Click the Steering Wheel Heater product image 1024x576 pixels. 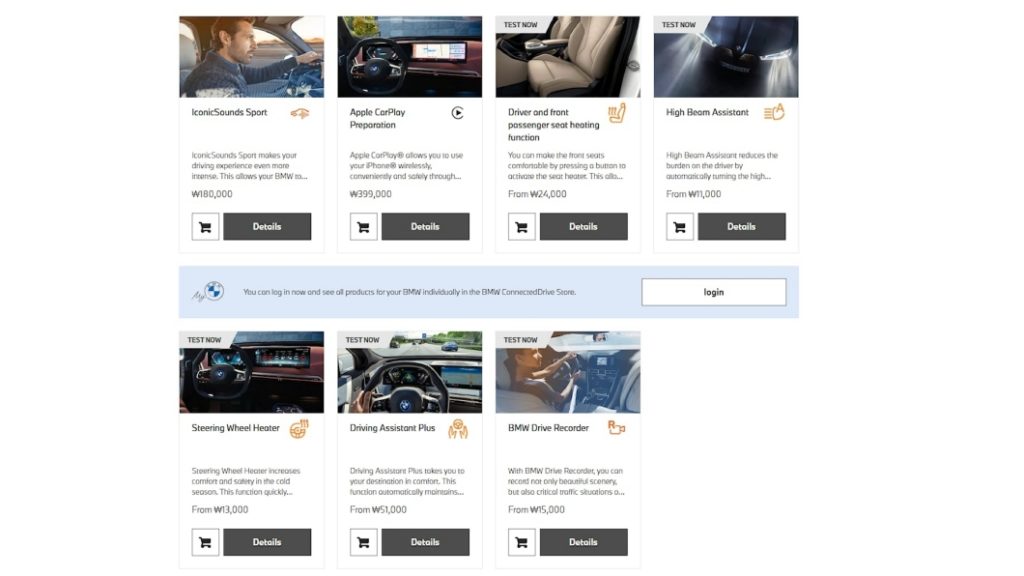251,372
